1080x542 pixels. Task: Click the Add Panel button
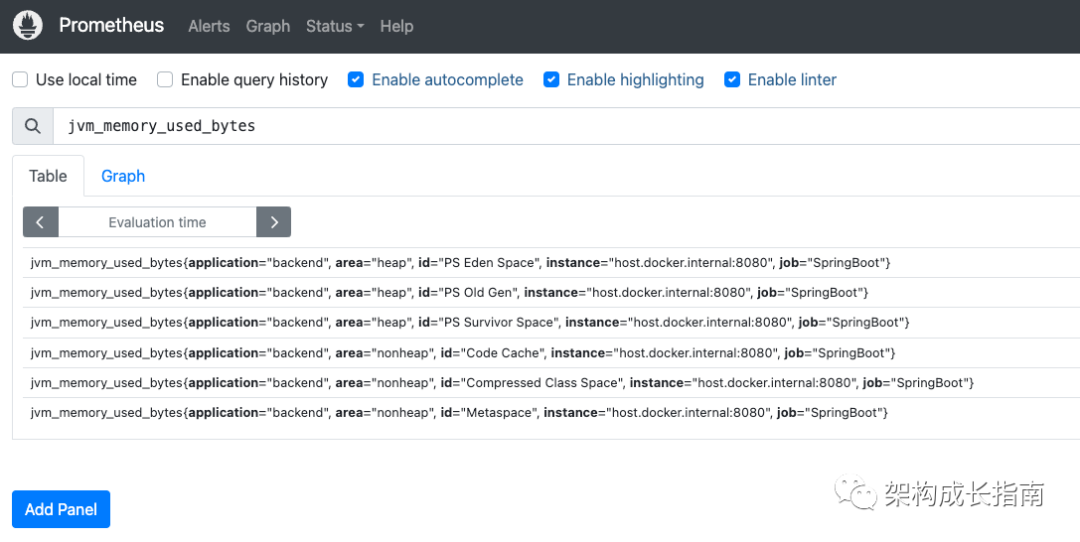pos(61,509)
